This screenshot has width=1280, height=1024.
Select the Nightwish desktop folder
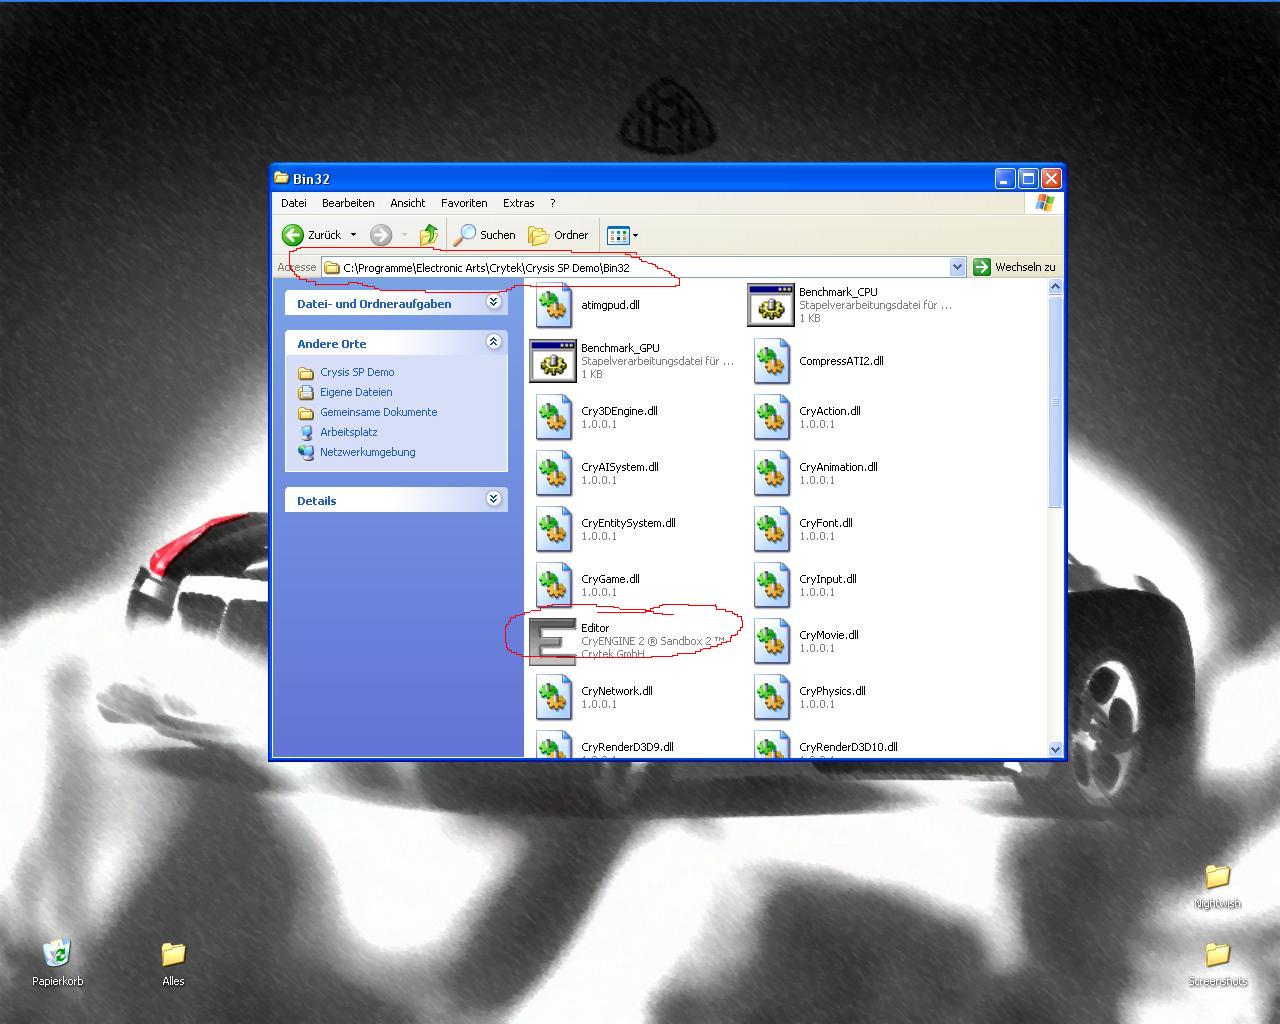point(1217,886)
